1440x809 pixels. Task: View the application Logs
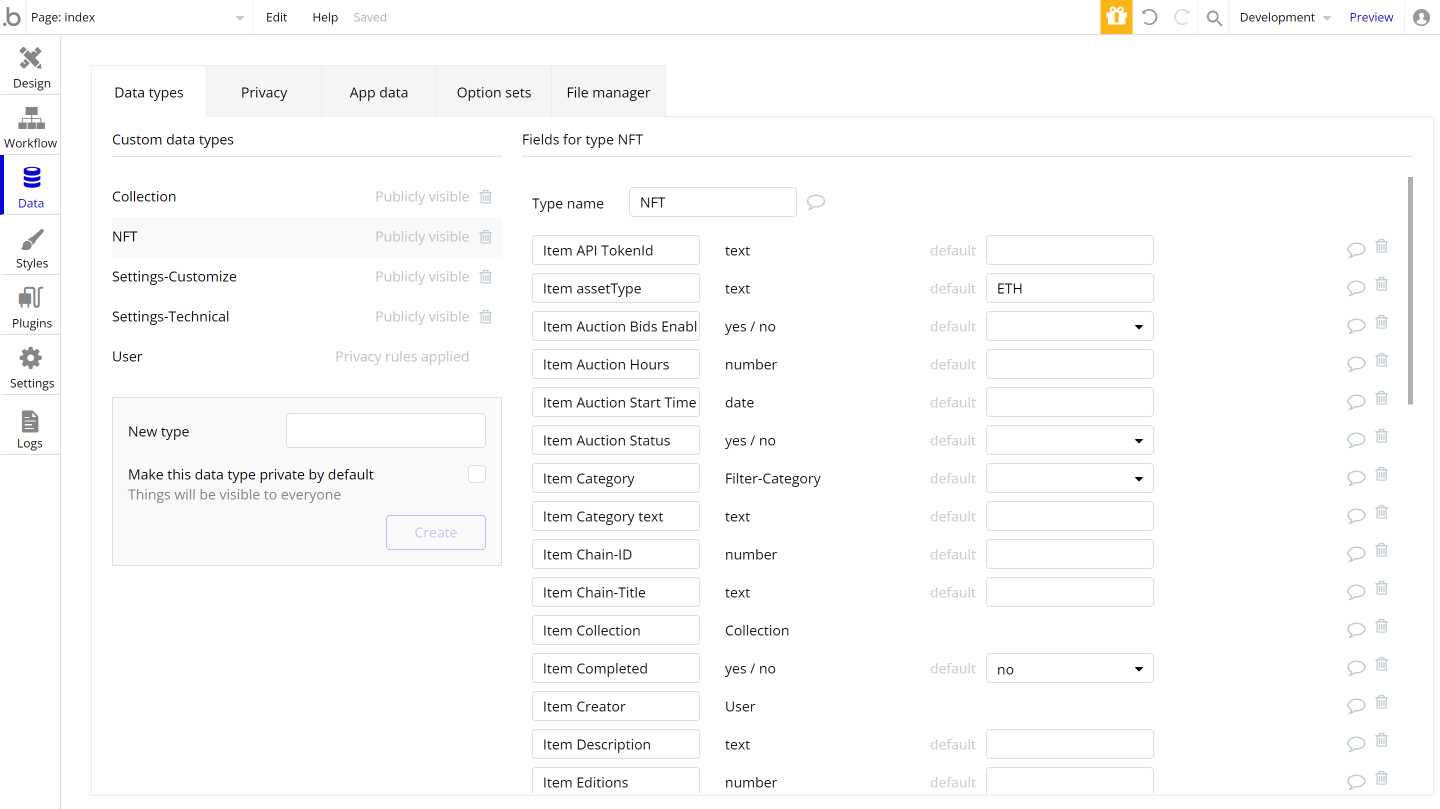tap(30, 425)
